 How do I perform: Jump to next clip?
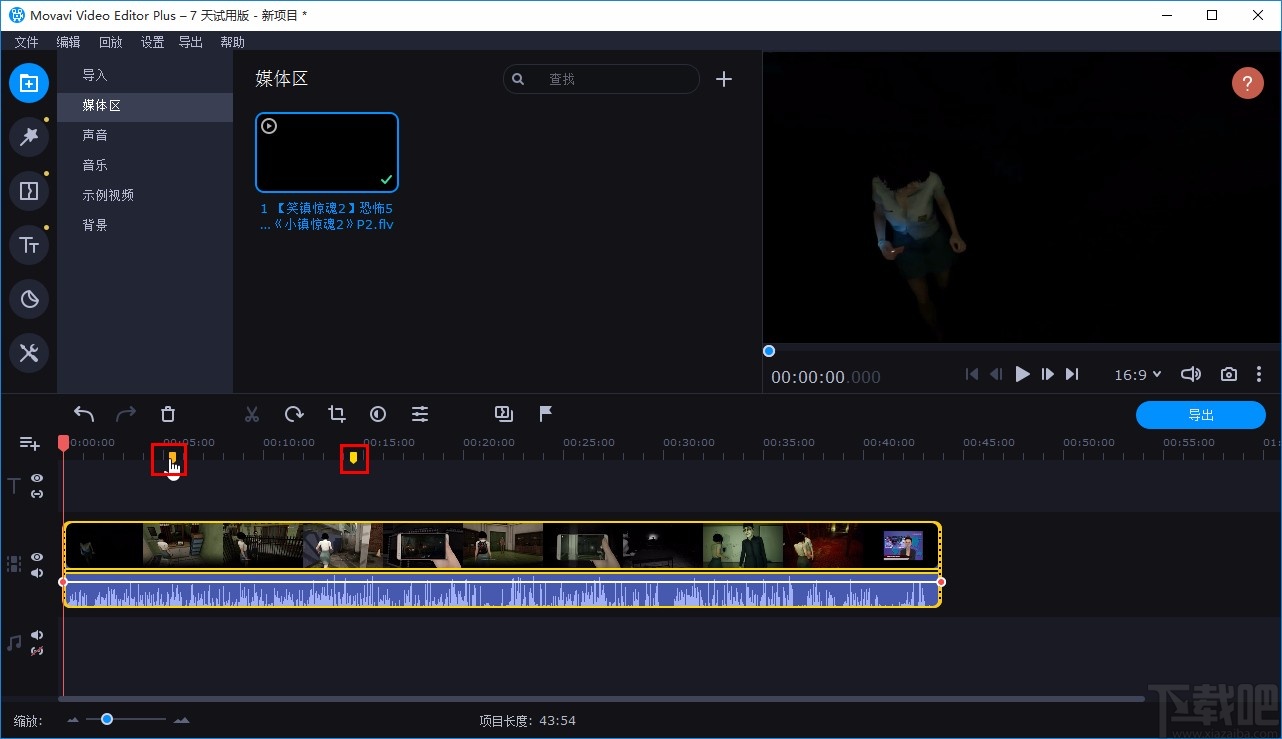[x=1072, y=374]
